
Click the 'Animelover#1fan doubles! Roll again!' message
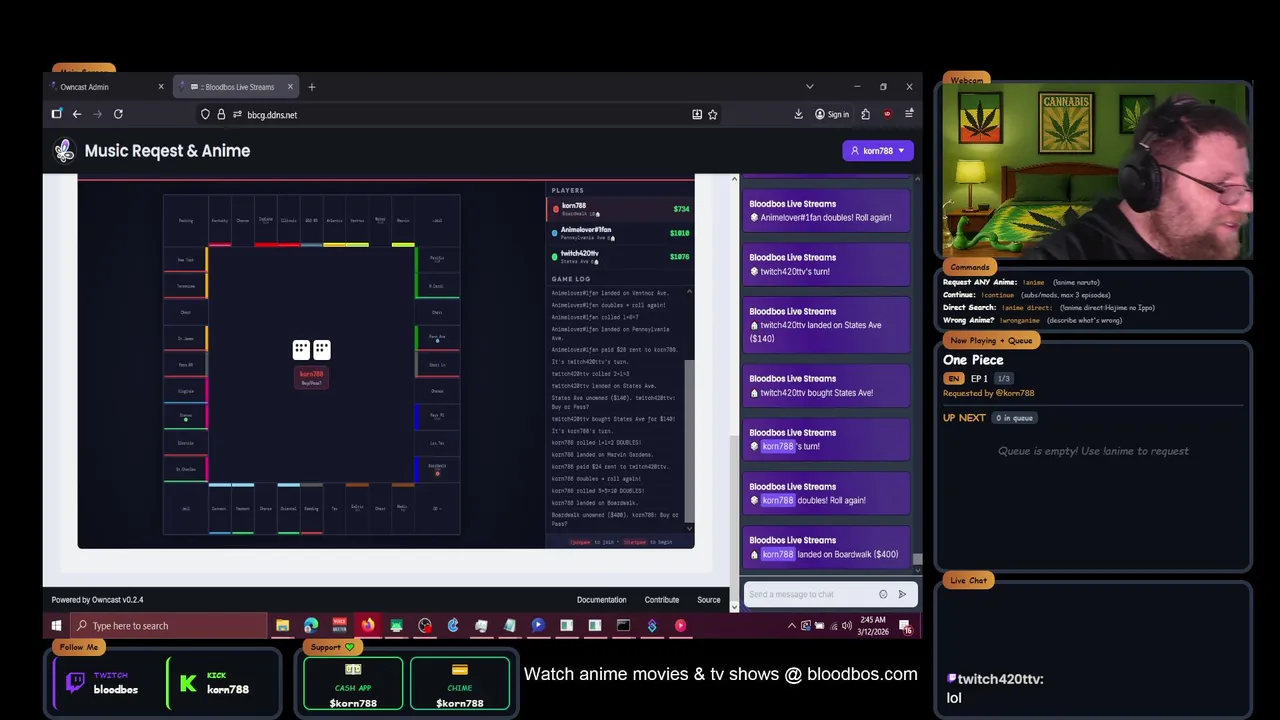(x=826, y=211)
